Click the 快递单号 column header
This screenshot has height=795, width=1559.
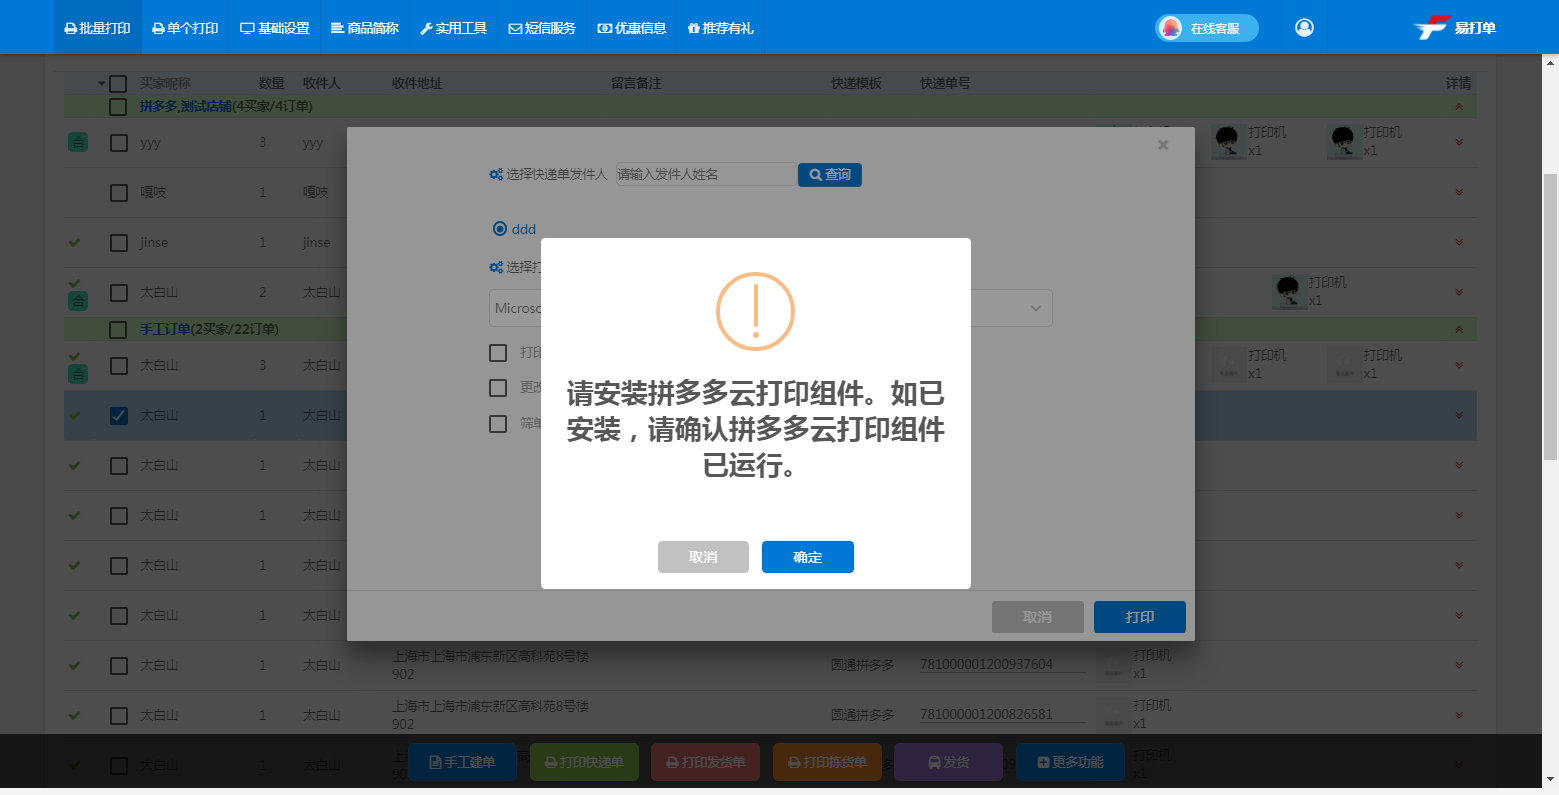tap(945, 83)
